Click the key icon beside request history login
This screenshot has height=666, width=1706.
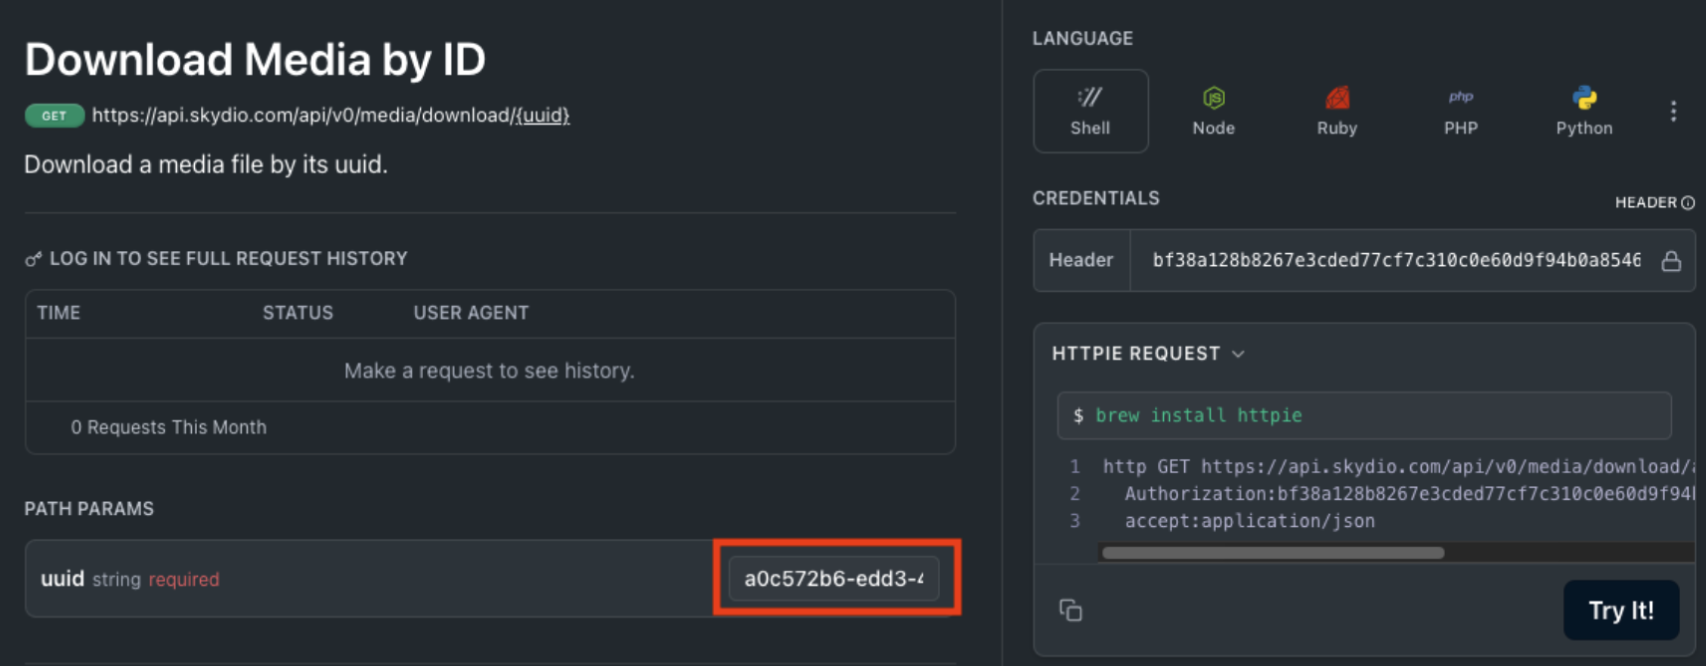click(33, 259)
